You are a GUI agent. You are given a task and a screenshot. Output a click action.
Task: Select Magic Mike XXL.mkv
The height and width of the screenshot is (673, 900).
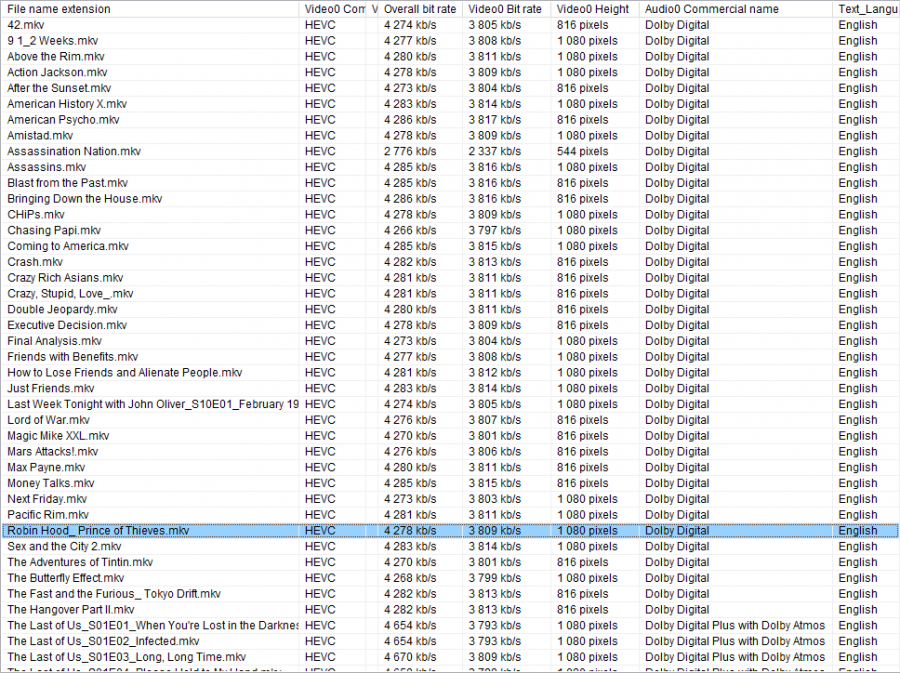click(x=58, y=436)
